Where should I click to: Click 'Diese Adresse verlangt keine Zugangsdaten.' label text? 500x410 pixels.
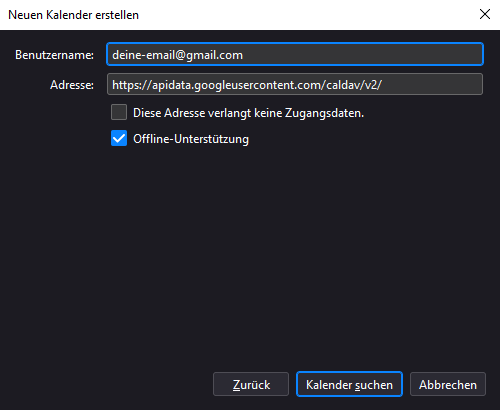coord(249,113)
